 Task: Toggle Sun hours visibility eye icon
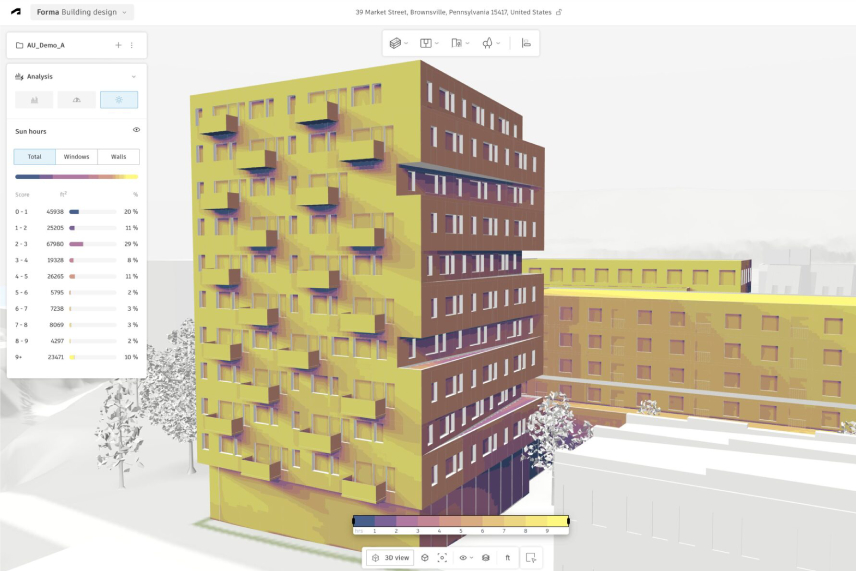point(136,130)
